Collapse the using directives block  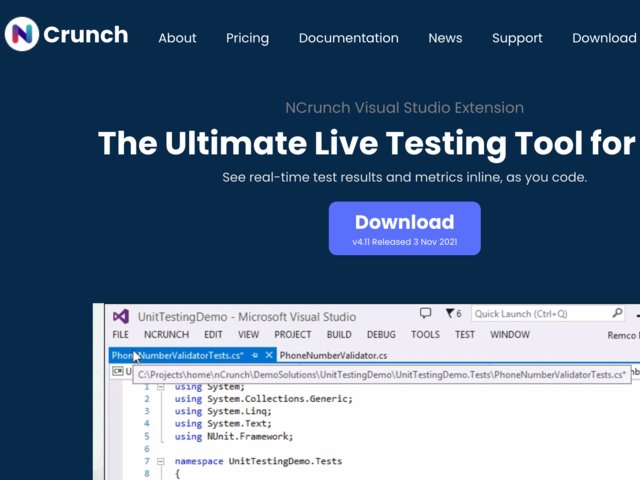(161, 387)
